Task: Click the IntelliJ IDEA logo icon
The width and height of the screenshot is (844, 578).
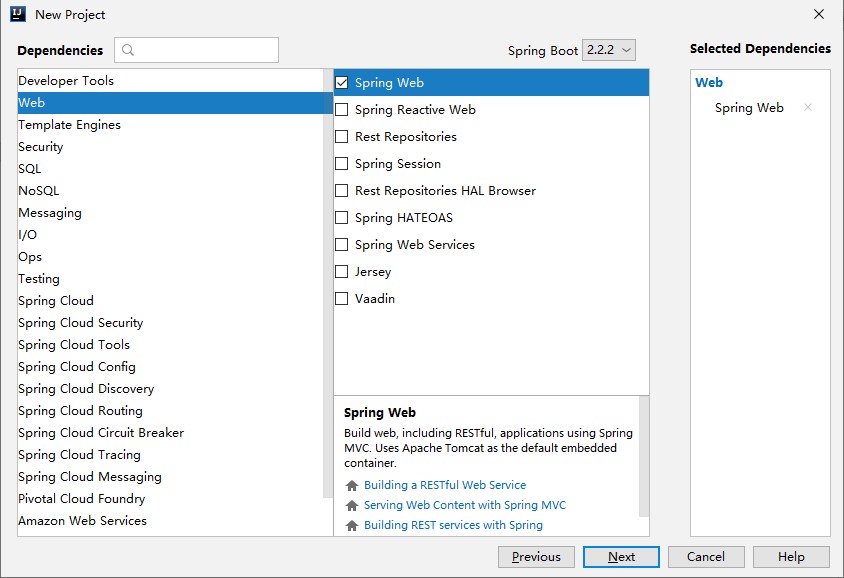Action: (18, 14)
